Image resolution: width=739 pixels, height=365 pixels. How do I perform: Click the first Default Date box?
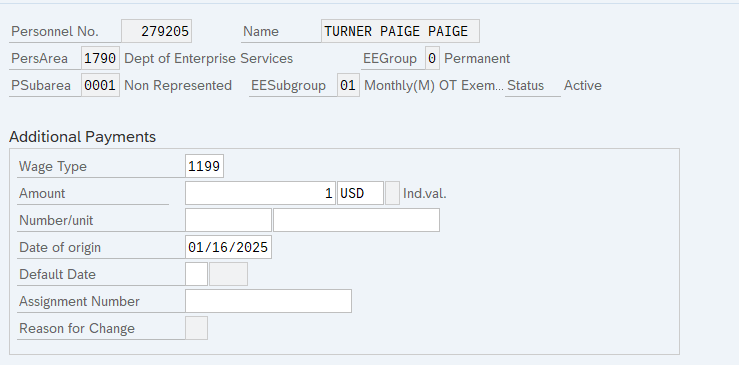196,274
